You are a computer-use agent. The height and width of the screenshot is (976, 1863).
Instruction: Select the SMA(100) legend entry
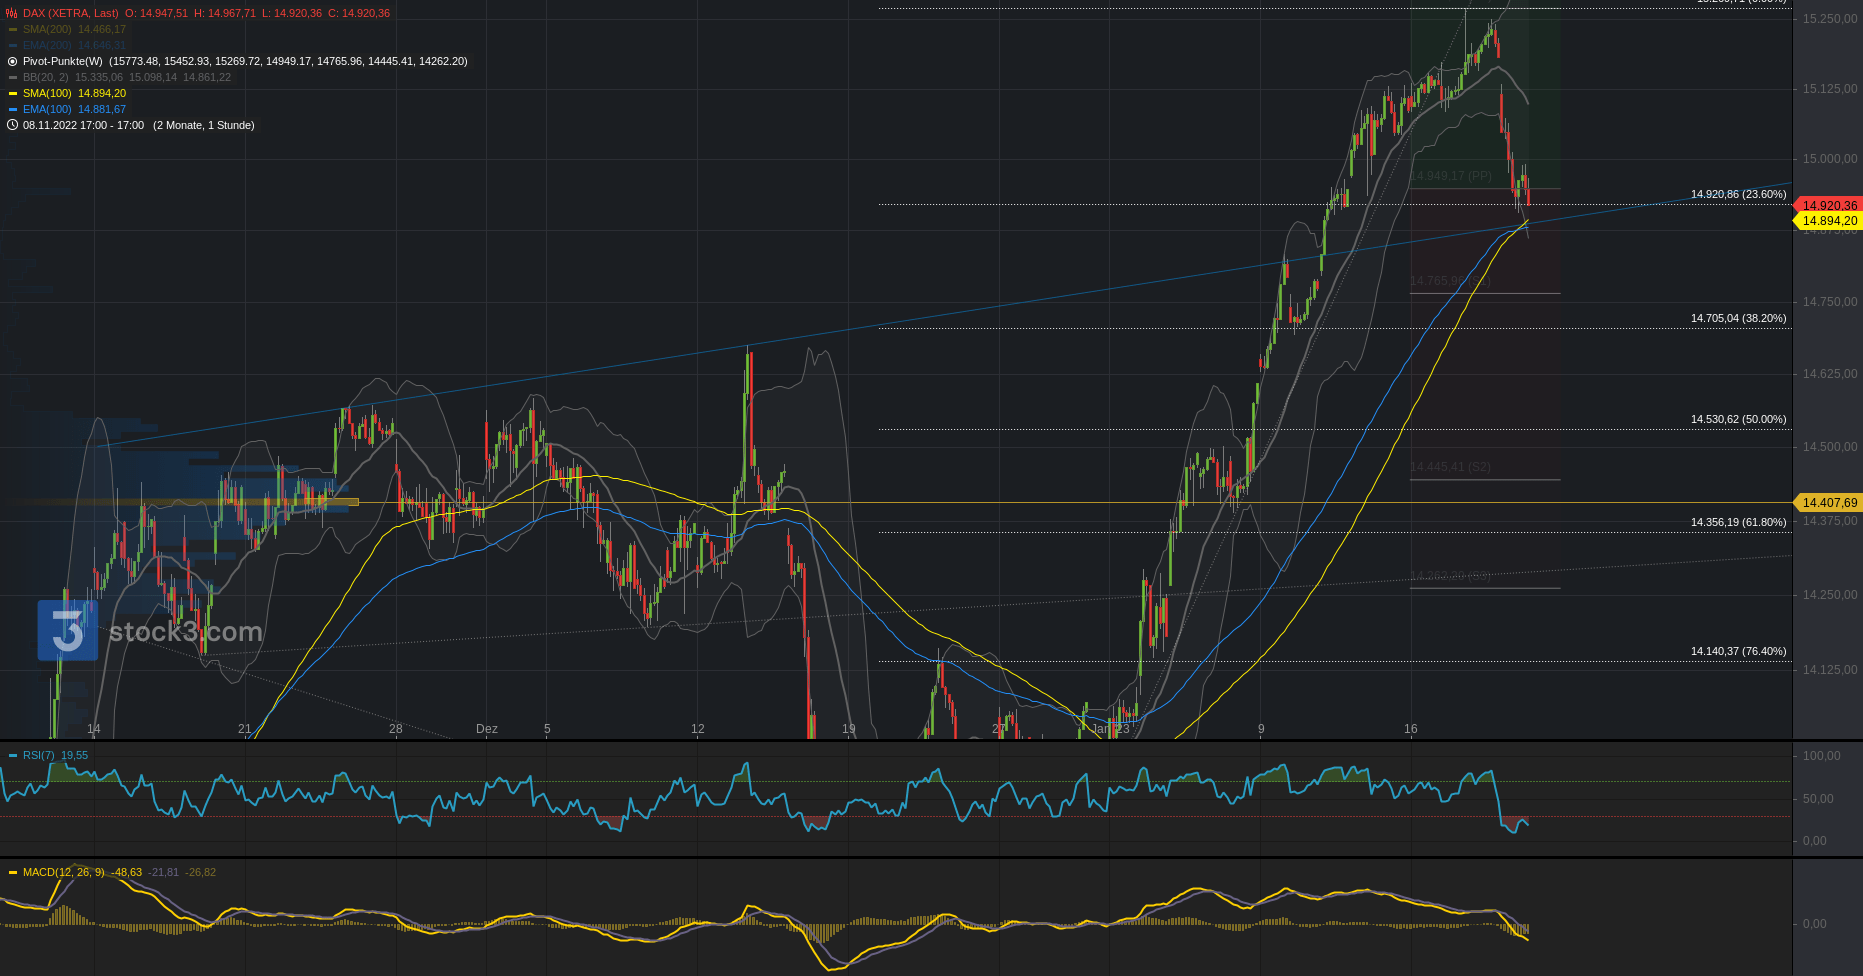(x=47, y=93)
